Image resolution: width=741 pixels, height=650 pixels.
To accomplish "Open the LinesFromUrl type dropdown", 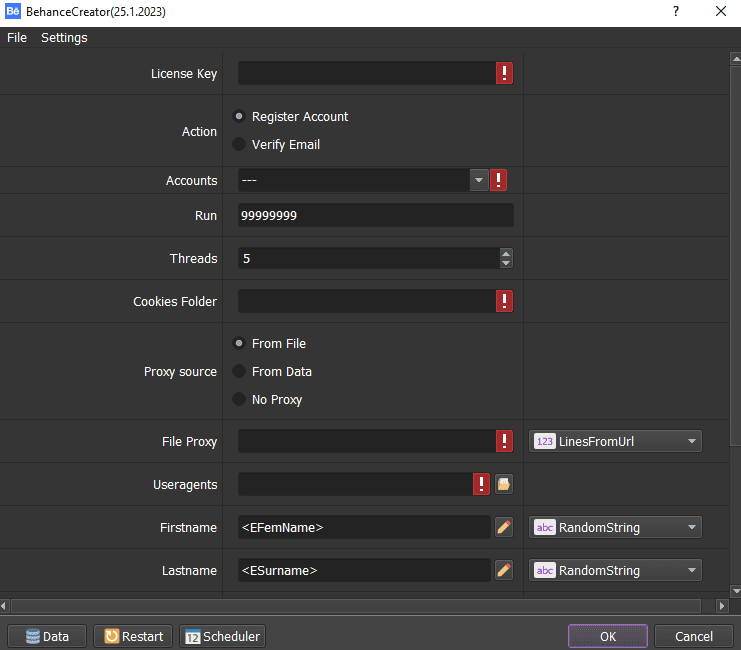I will [x=615, y=442].
